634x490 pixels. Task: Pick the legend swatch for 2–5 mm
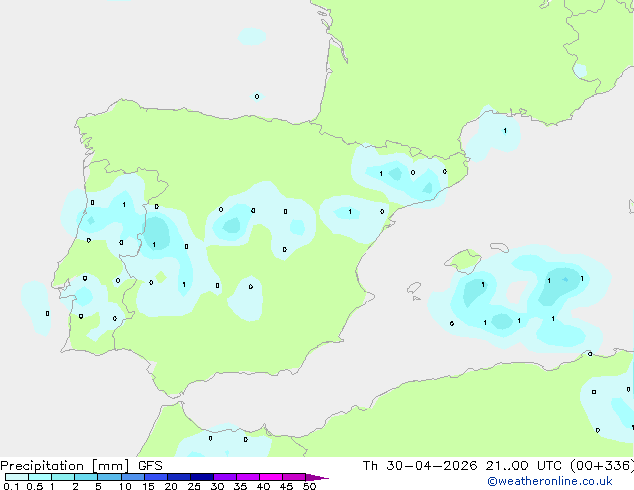86,477
